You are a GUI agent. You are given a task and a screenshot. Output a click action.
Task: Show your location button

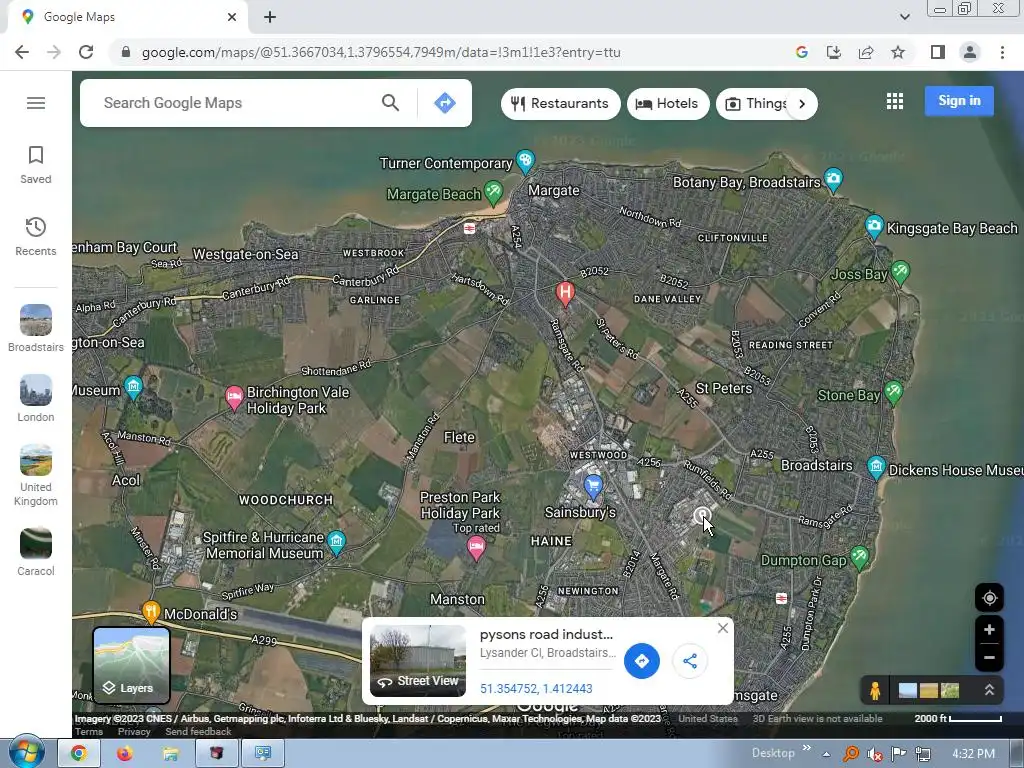[989, 598]
